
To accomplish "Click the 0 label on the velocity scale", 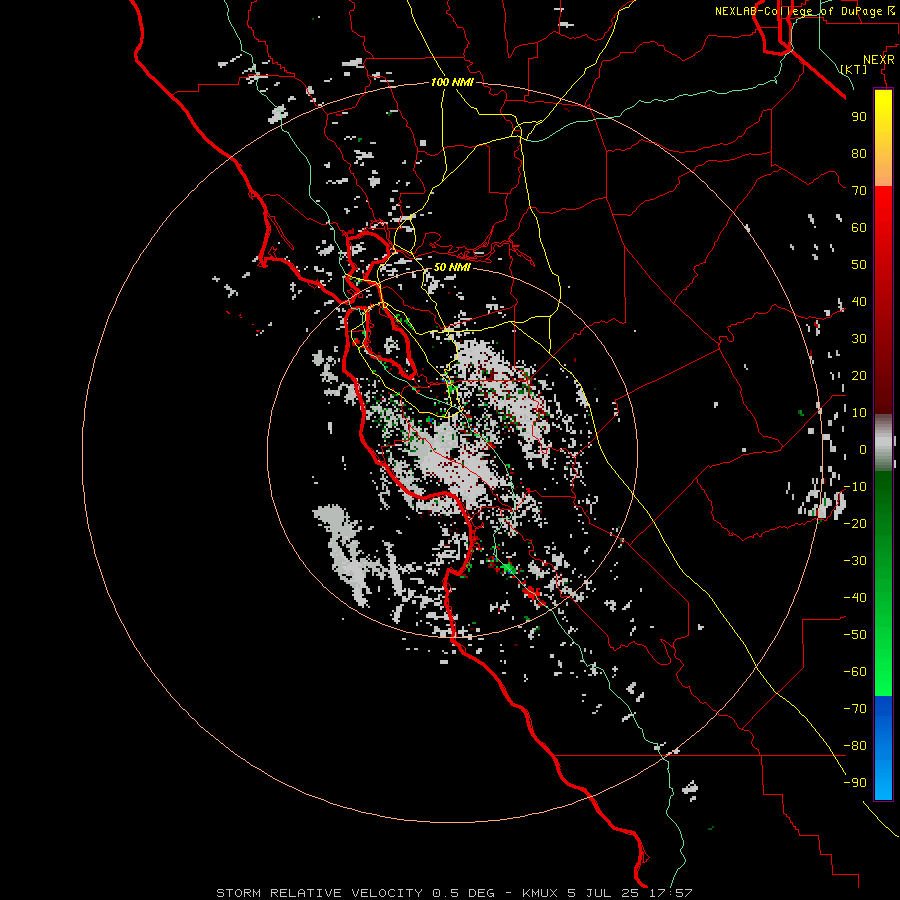I will [x=863, y=449].
